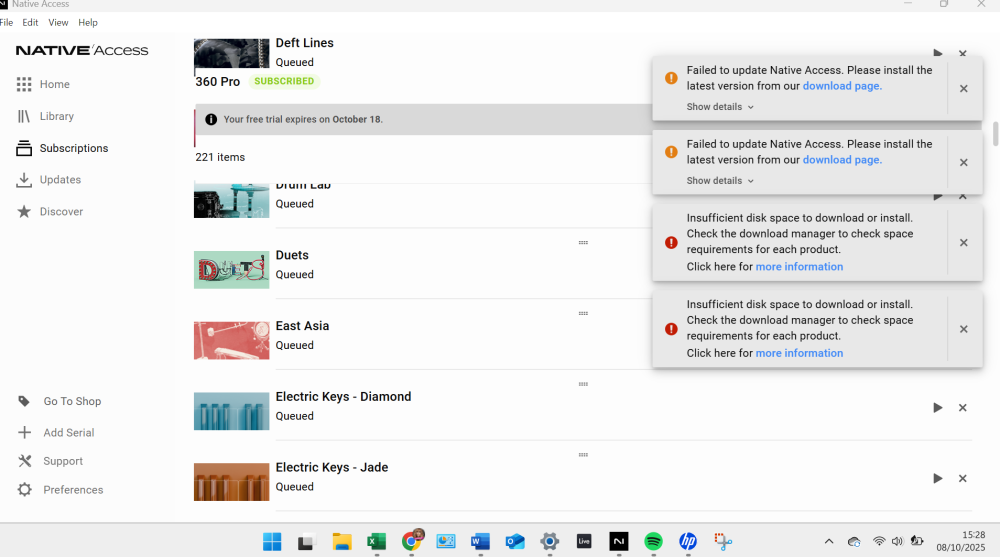This screenshot has height=557, width=1000.
Task: Resume Electric Keys - Jade download
Action: pos(938,479)
